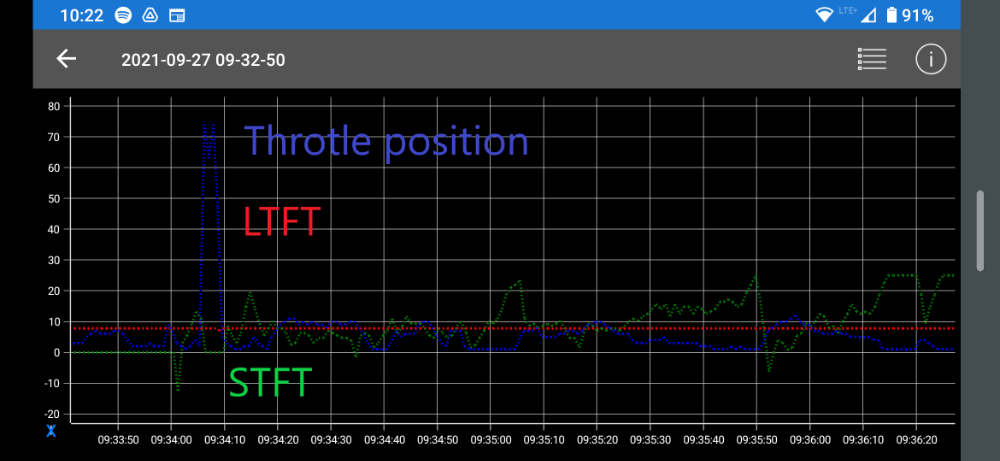Image resolution: width=1000 pixels, height=461 pixels.
Task: Tap the Wi-Fi status icon
Action: (824, 15)
